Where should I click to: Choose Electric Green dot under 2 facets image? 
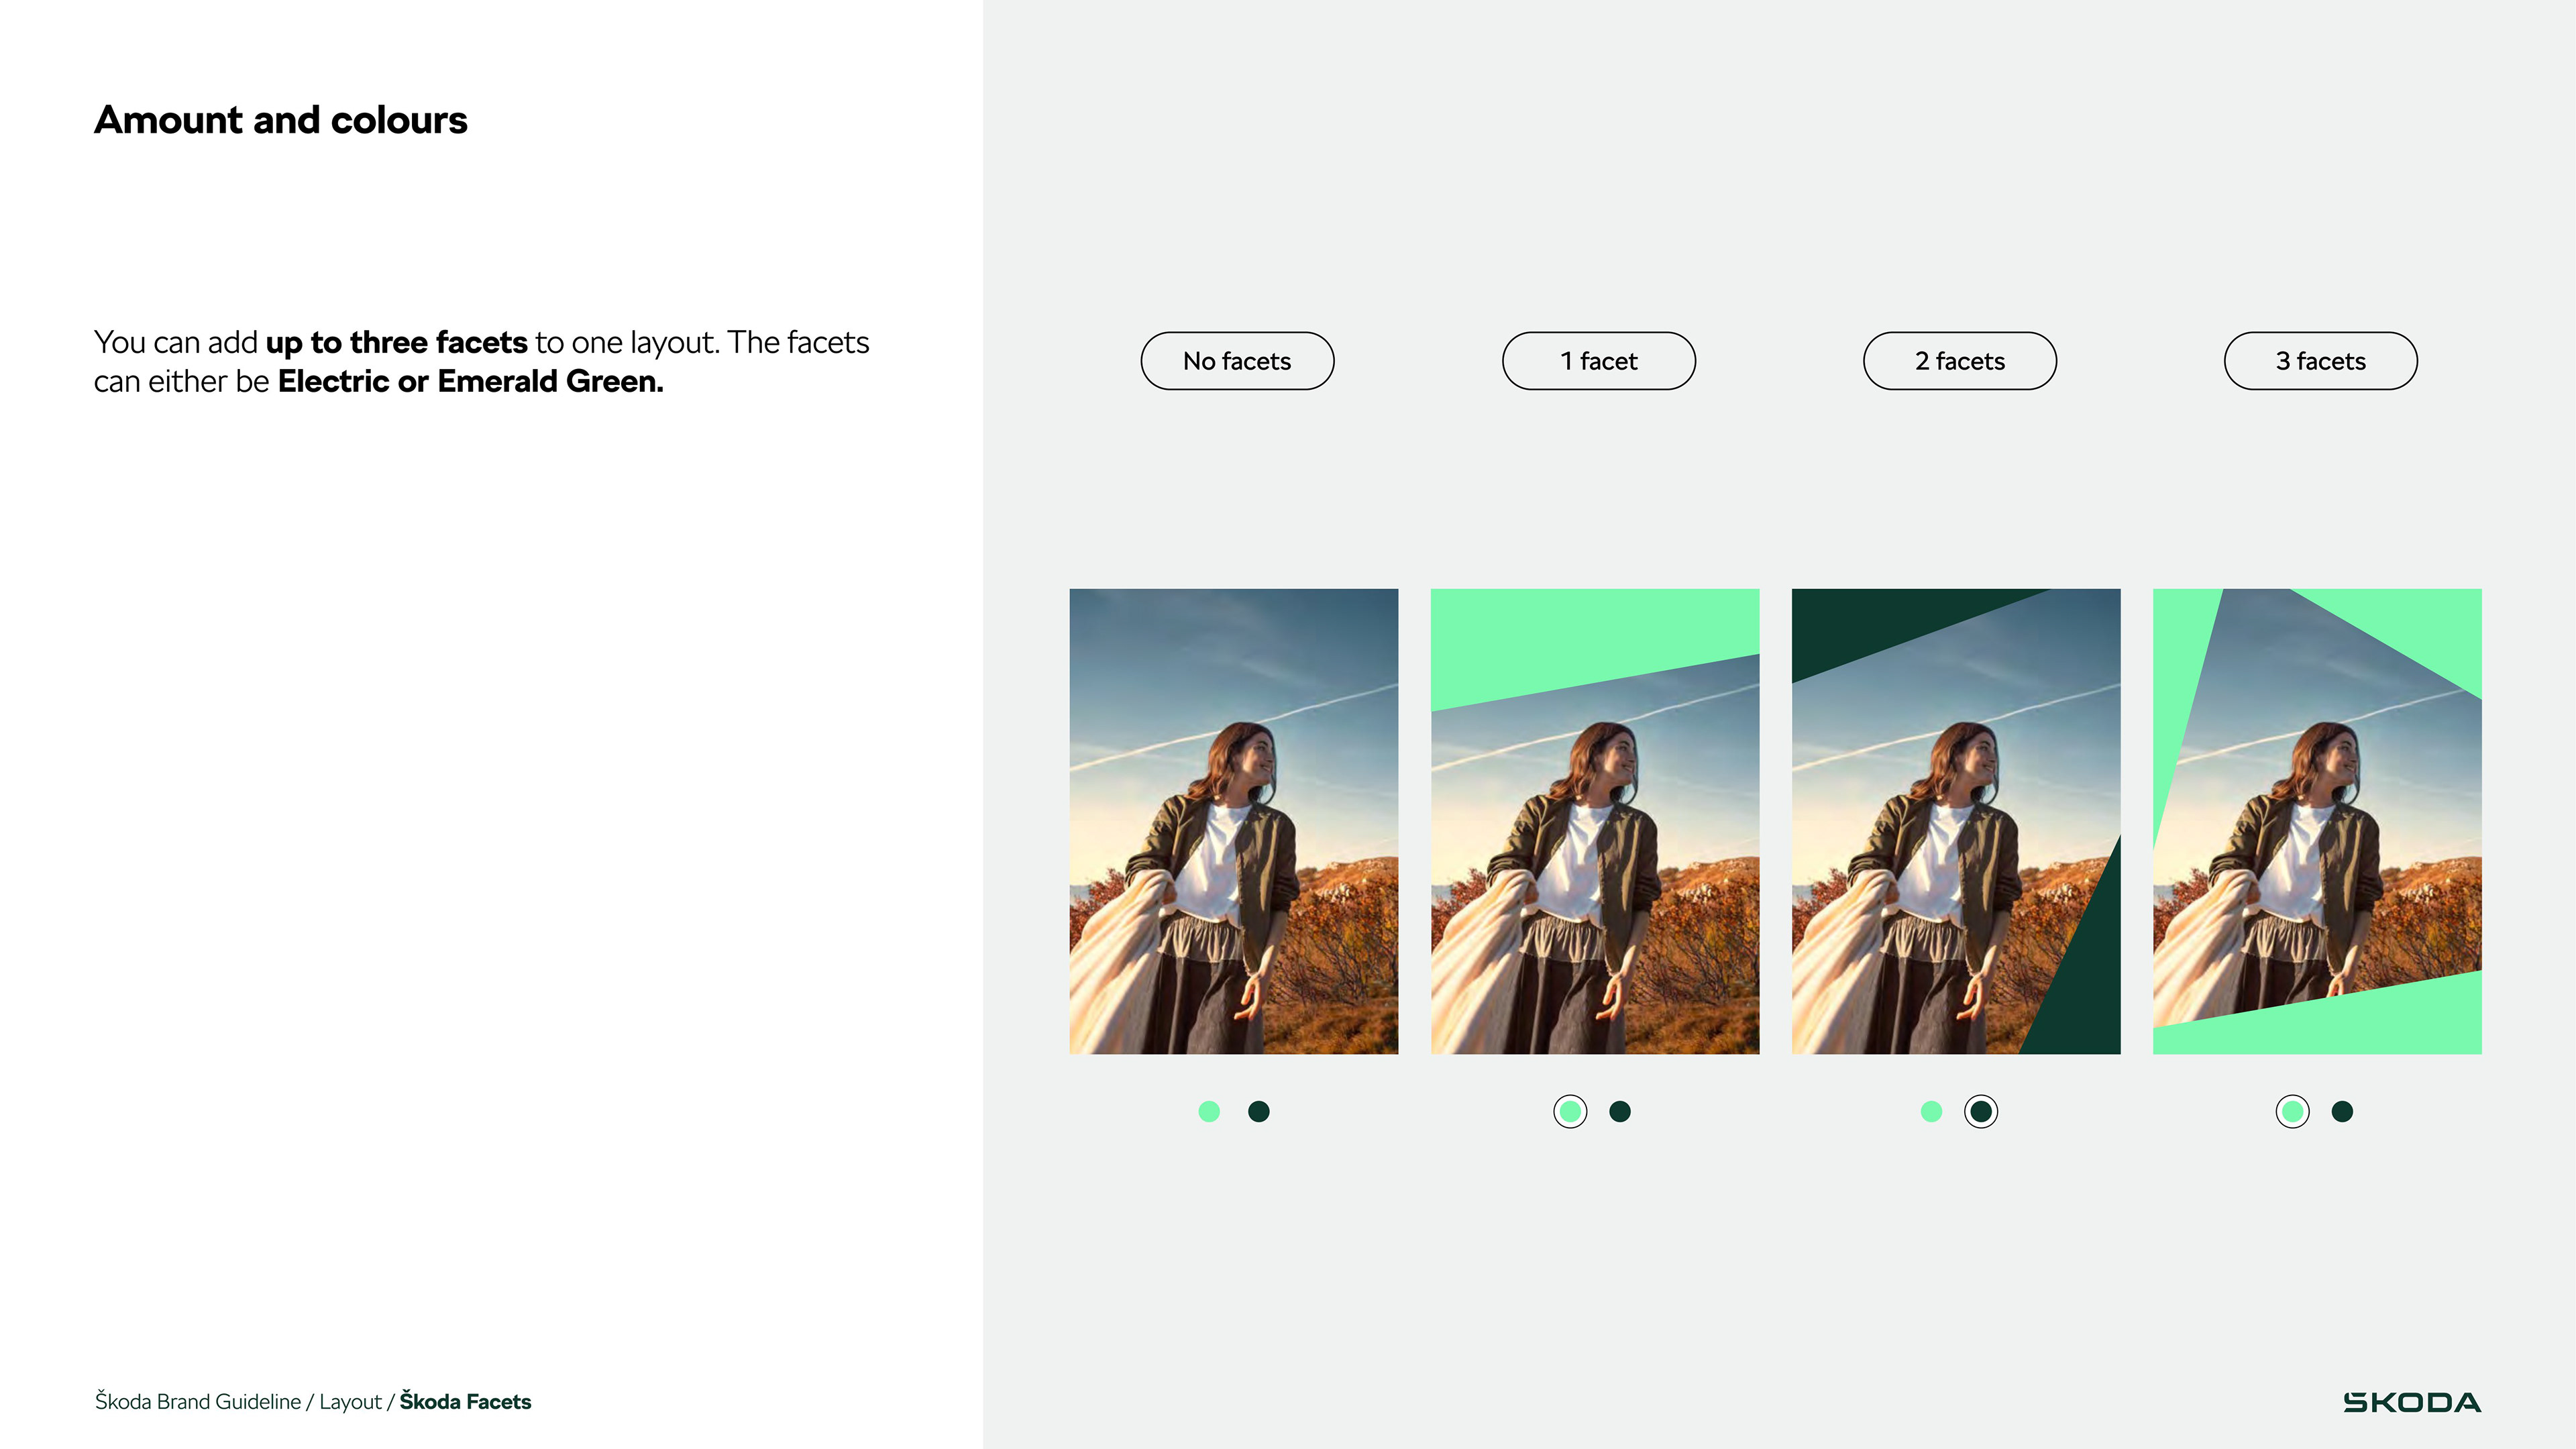pyautogui.click(x=1931, y=1111)
